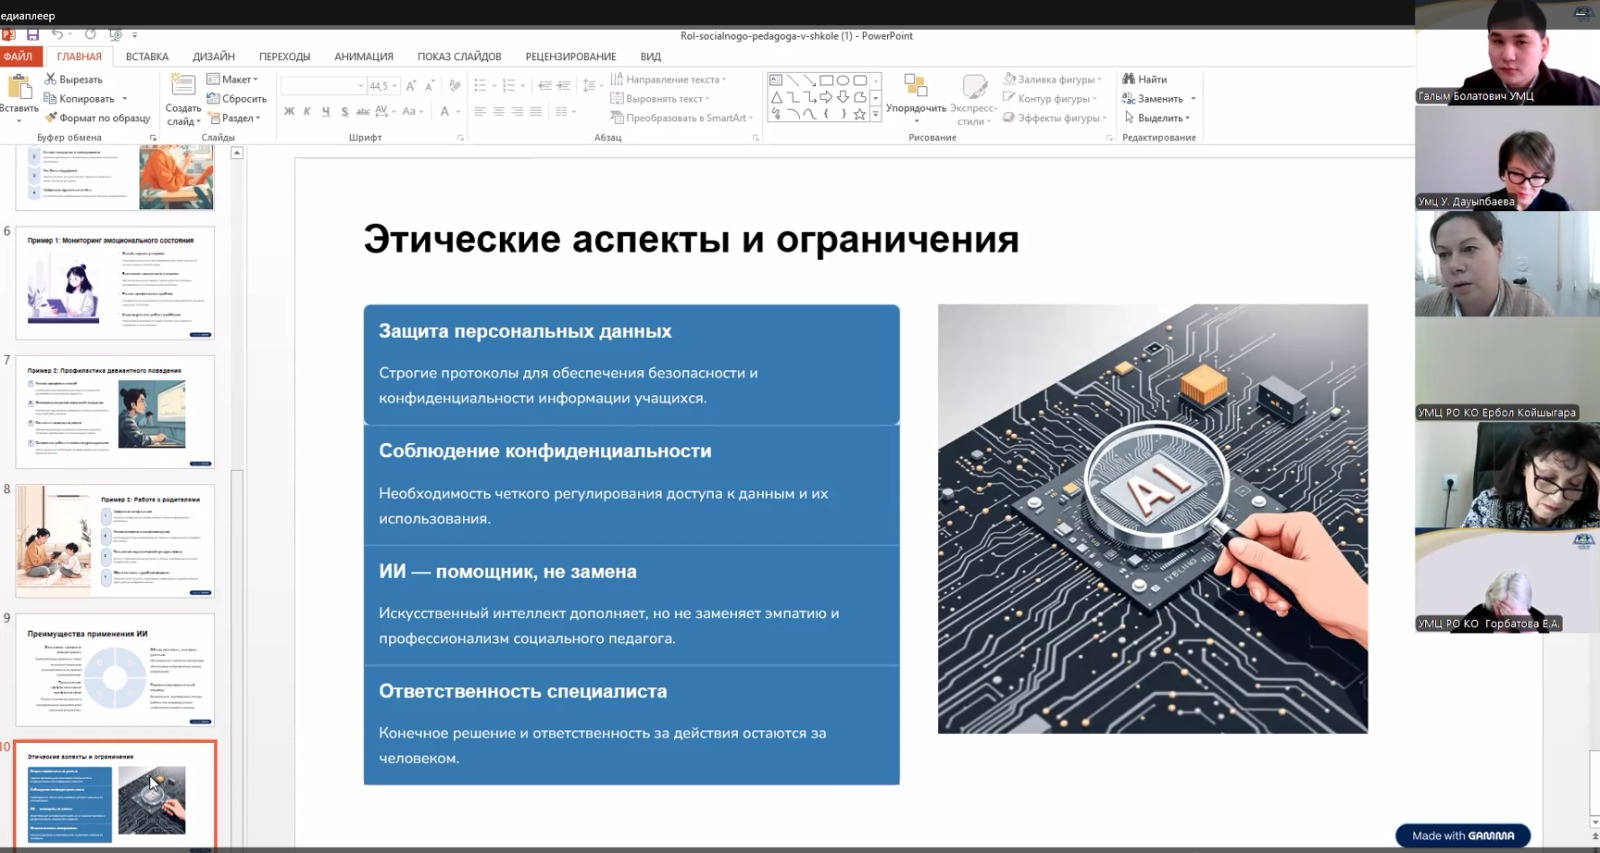Align text left in Абзац group
This screenshot has height=853, width=1600.
click(480, 112)
